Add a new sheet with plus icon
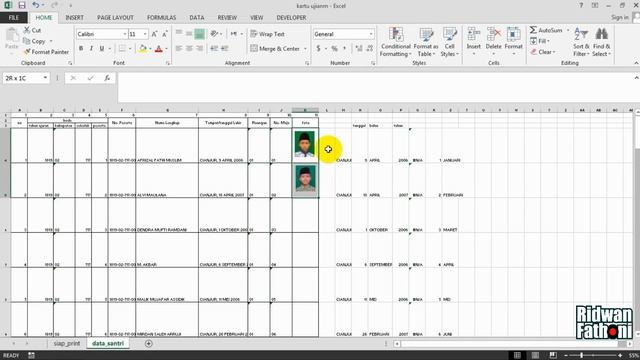This screenshot has height=360, width=640. [149, 344]
